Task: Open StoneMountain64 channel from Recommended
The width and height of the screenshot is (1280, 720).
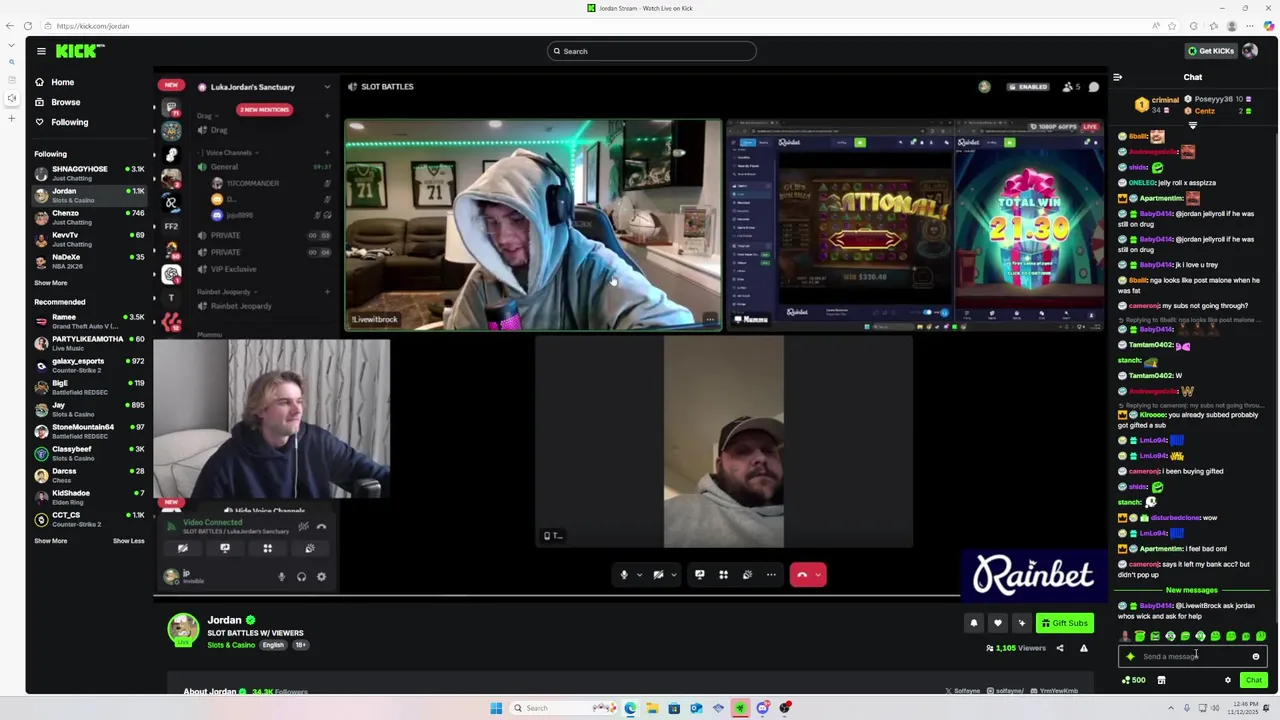Action: (89, 431)
